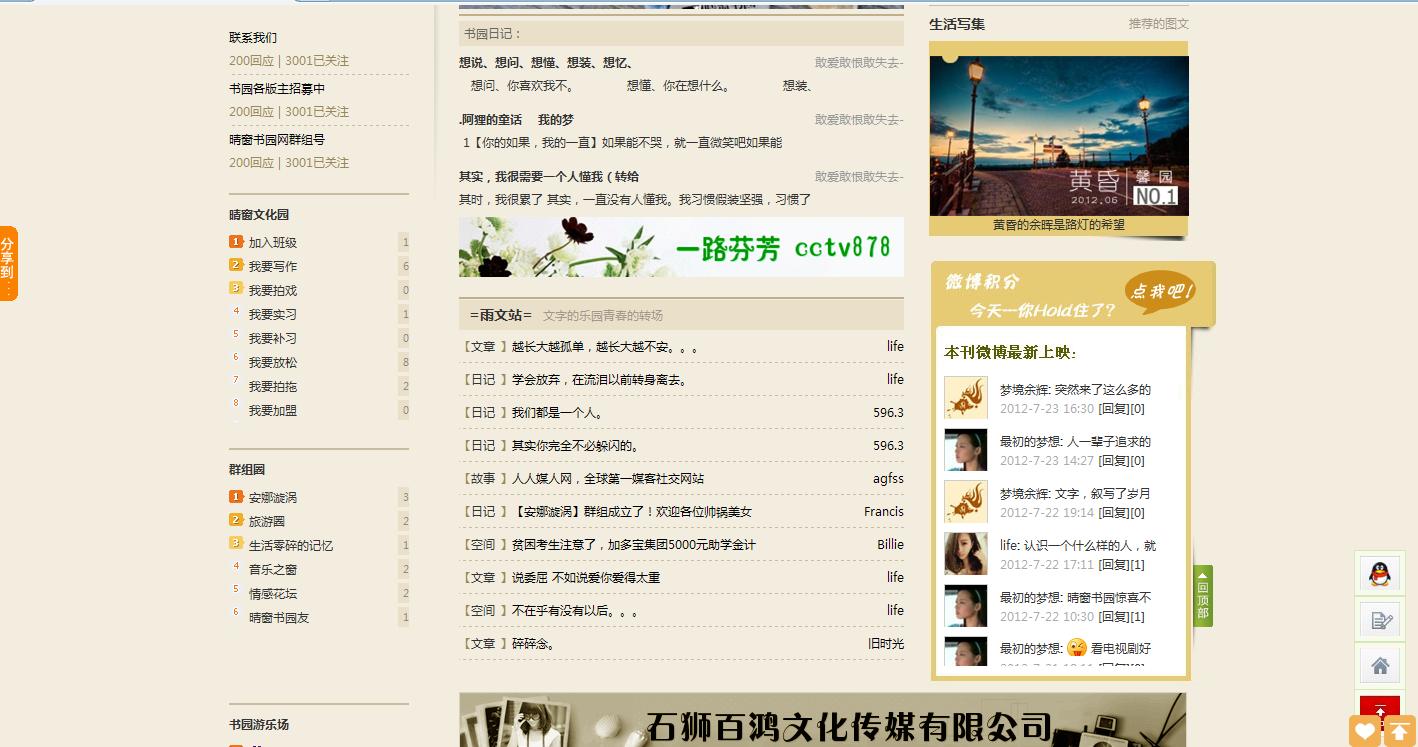Click the 点我吧! speech bubble

click(x=1160, y=291)
